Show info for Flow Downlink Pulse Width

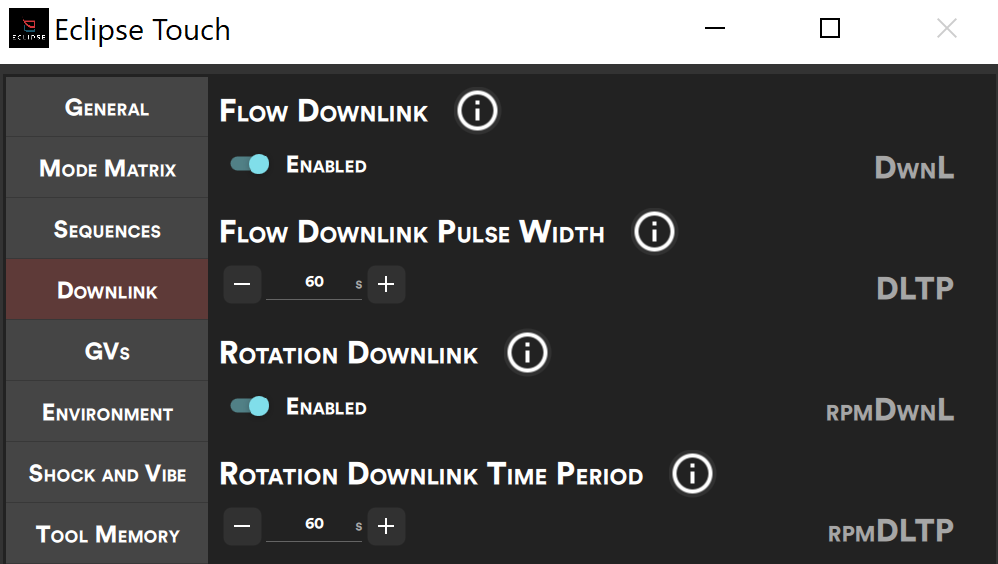click(654, 233)
